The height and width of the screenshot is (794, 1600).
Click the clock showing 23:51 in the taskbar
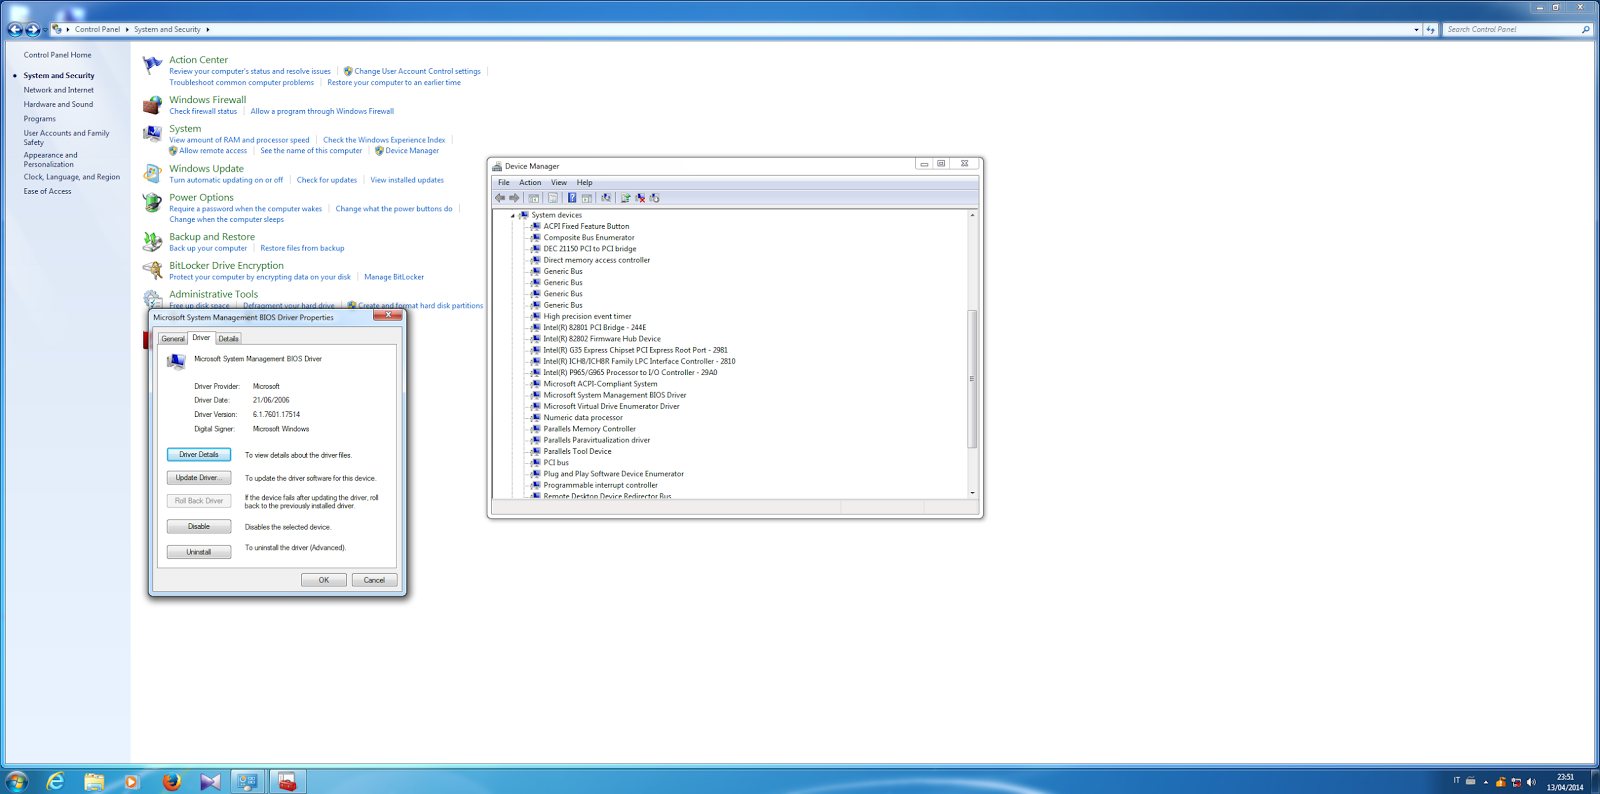tap(1565, 782)
